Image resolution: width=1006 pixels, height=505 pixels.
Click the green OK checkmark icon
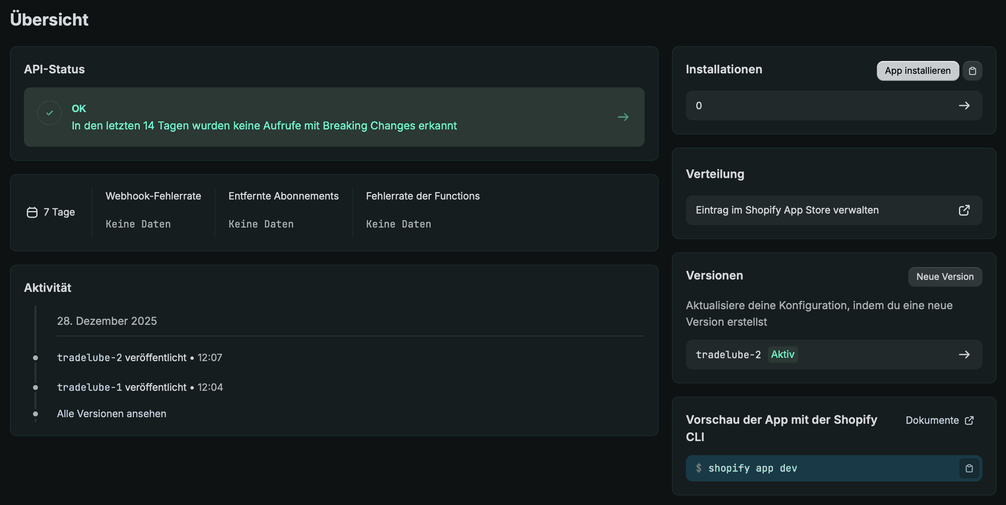[49, 113]
